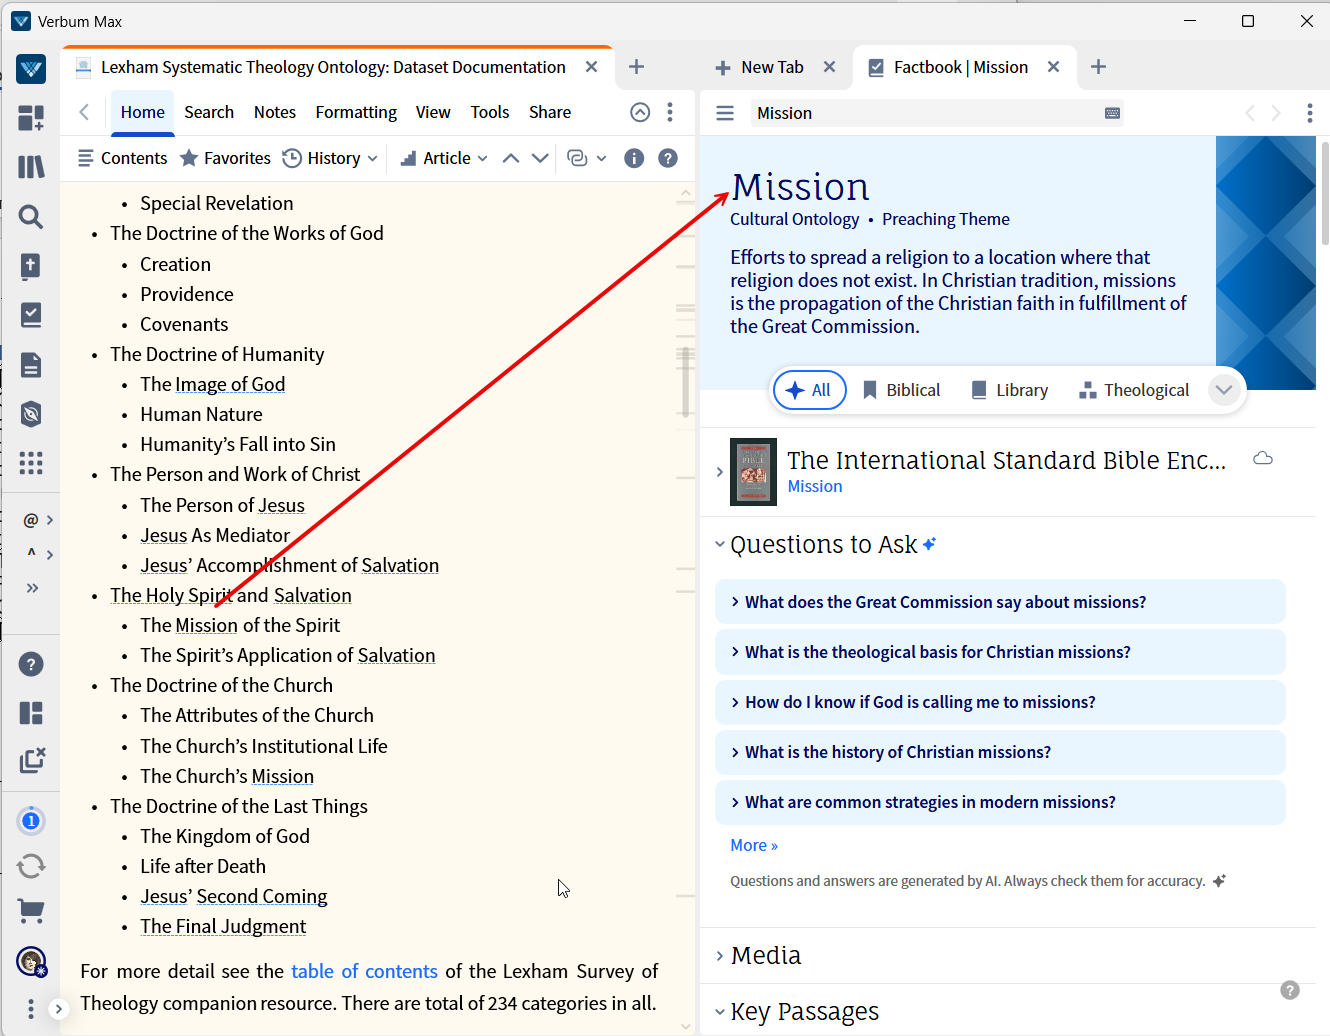The width and height of the screenshot is (1330, 1036).
Task: Click the magnifying glass search icon in sidebar
Action: click(31, 216)
